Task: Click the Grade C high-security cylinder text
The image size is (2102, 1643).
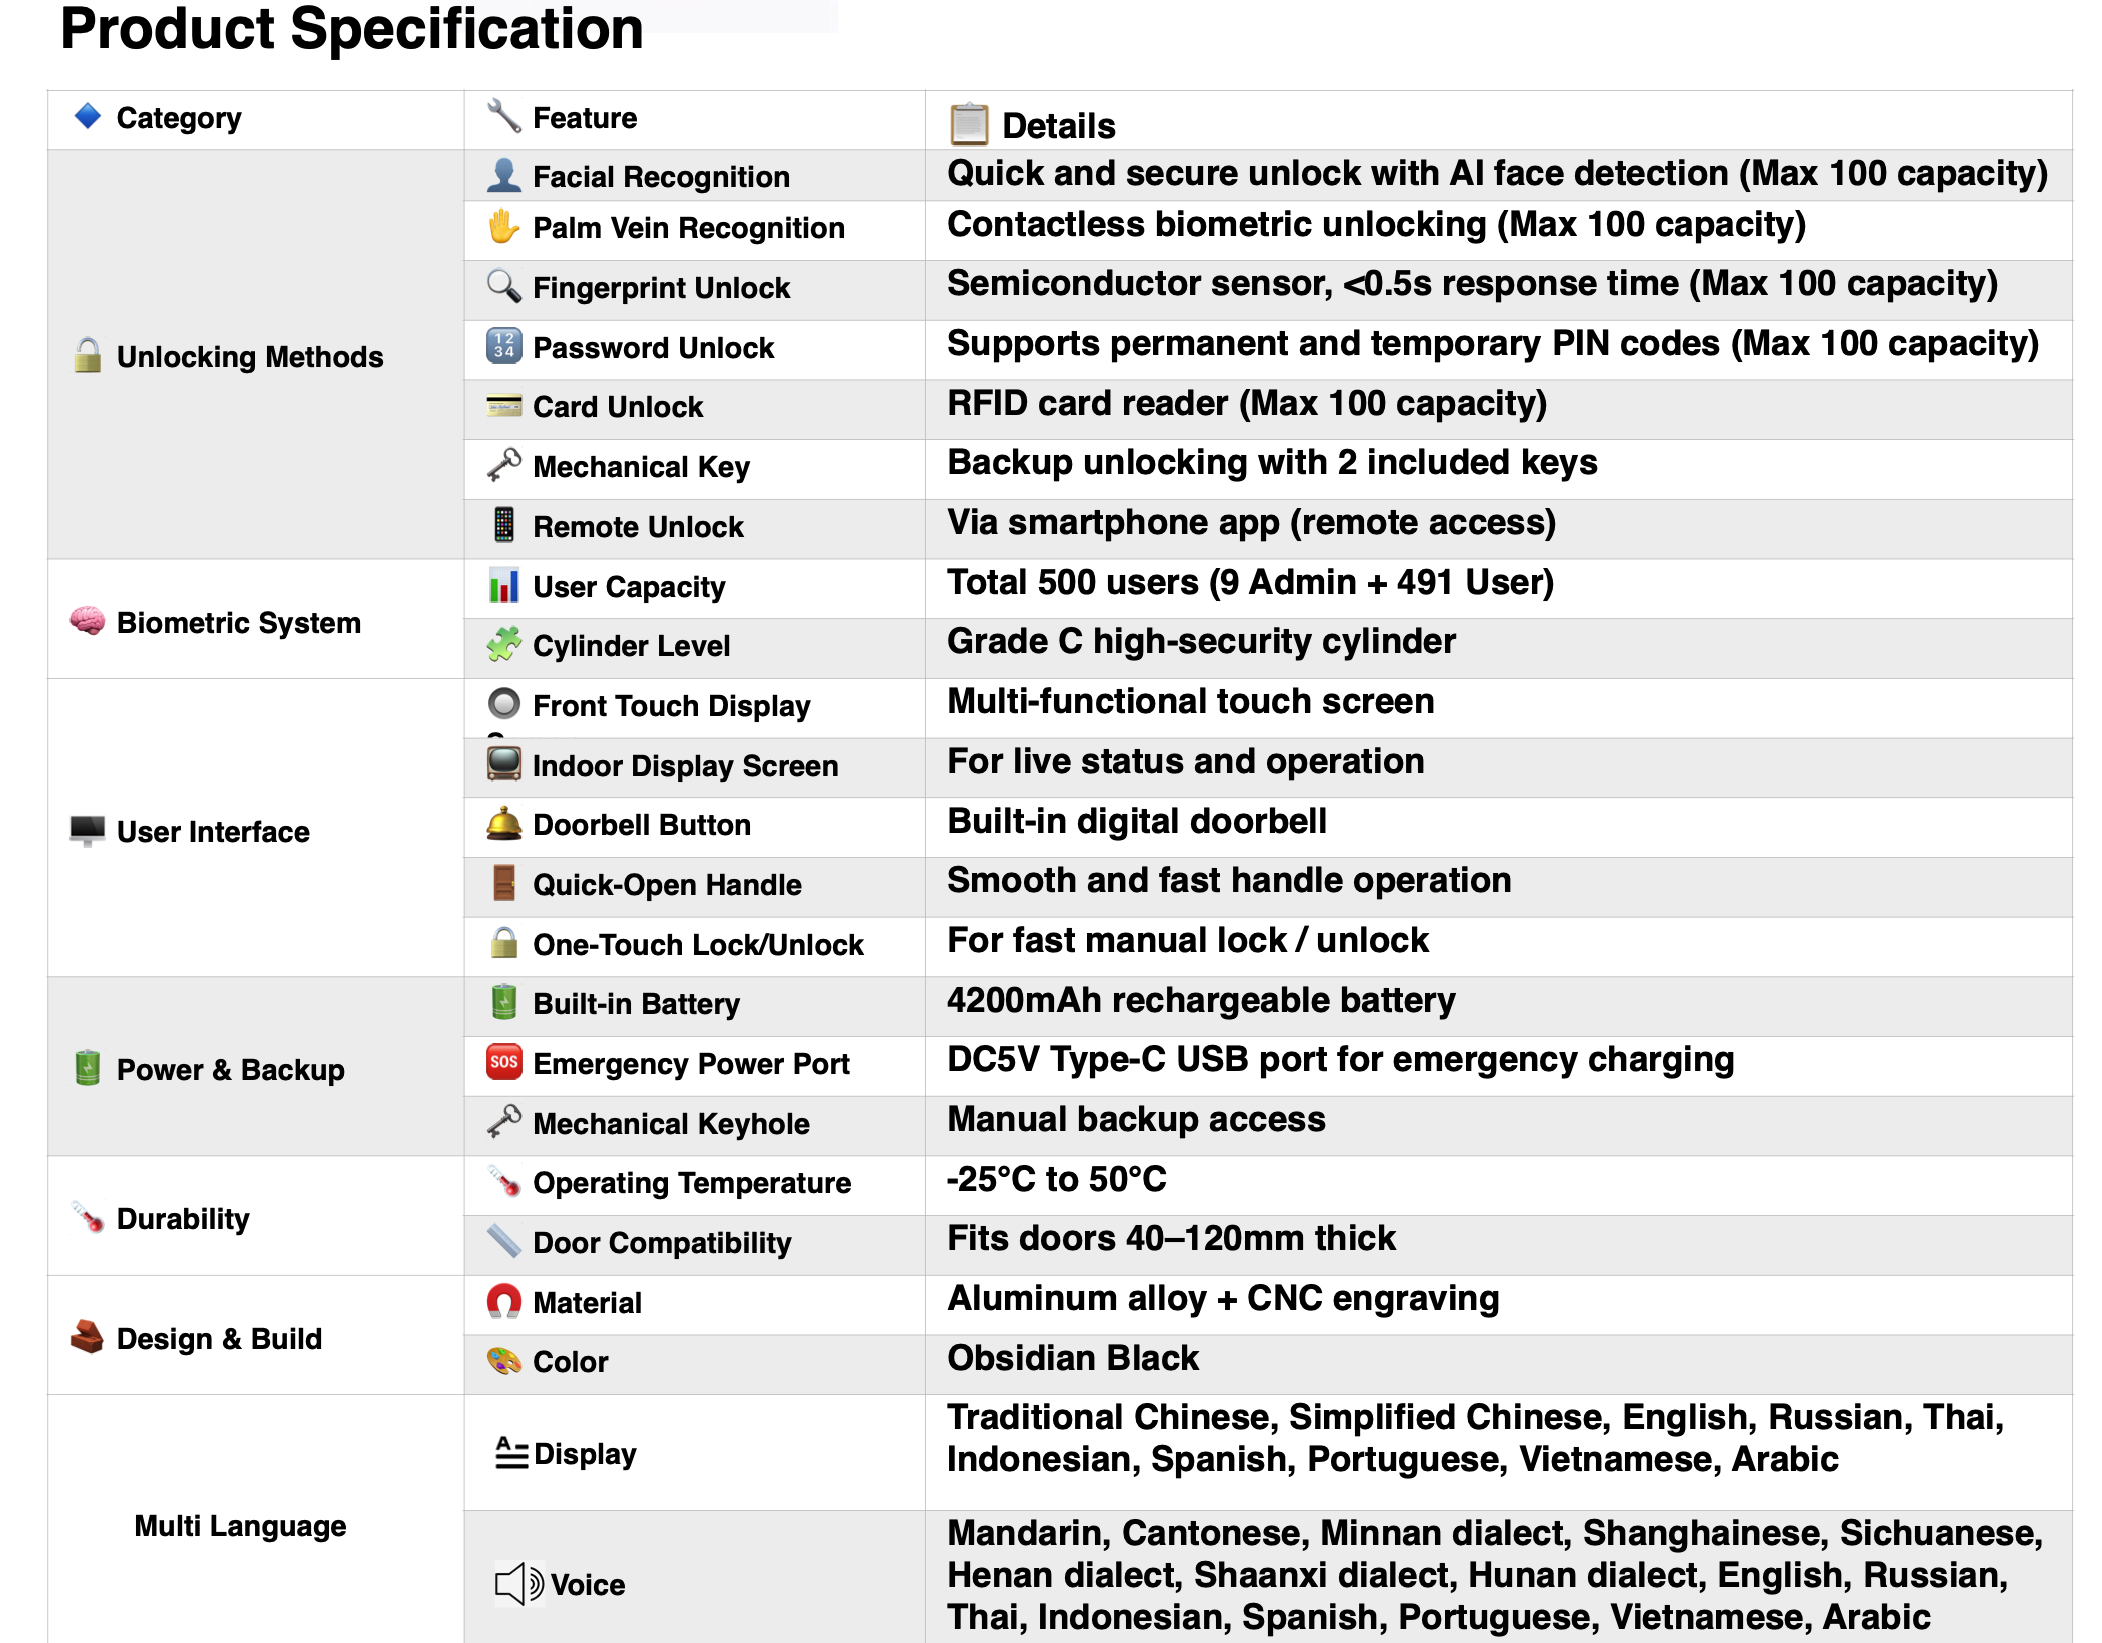Action: [1200, 641]
